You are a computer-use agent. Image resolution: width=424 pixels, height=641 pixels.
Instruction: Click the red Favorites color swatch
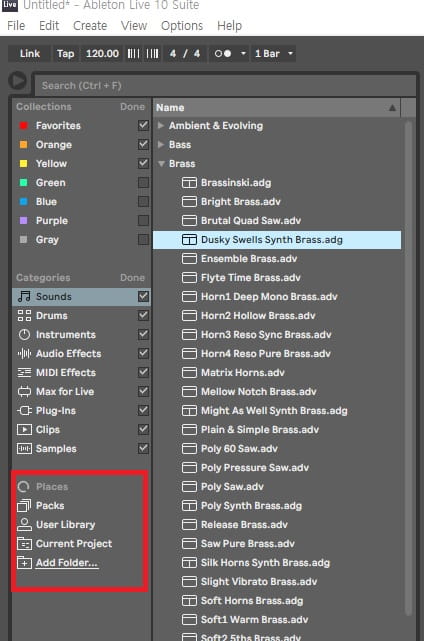coord(24,126)
